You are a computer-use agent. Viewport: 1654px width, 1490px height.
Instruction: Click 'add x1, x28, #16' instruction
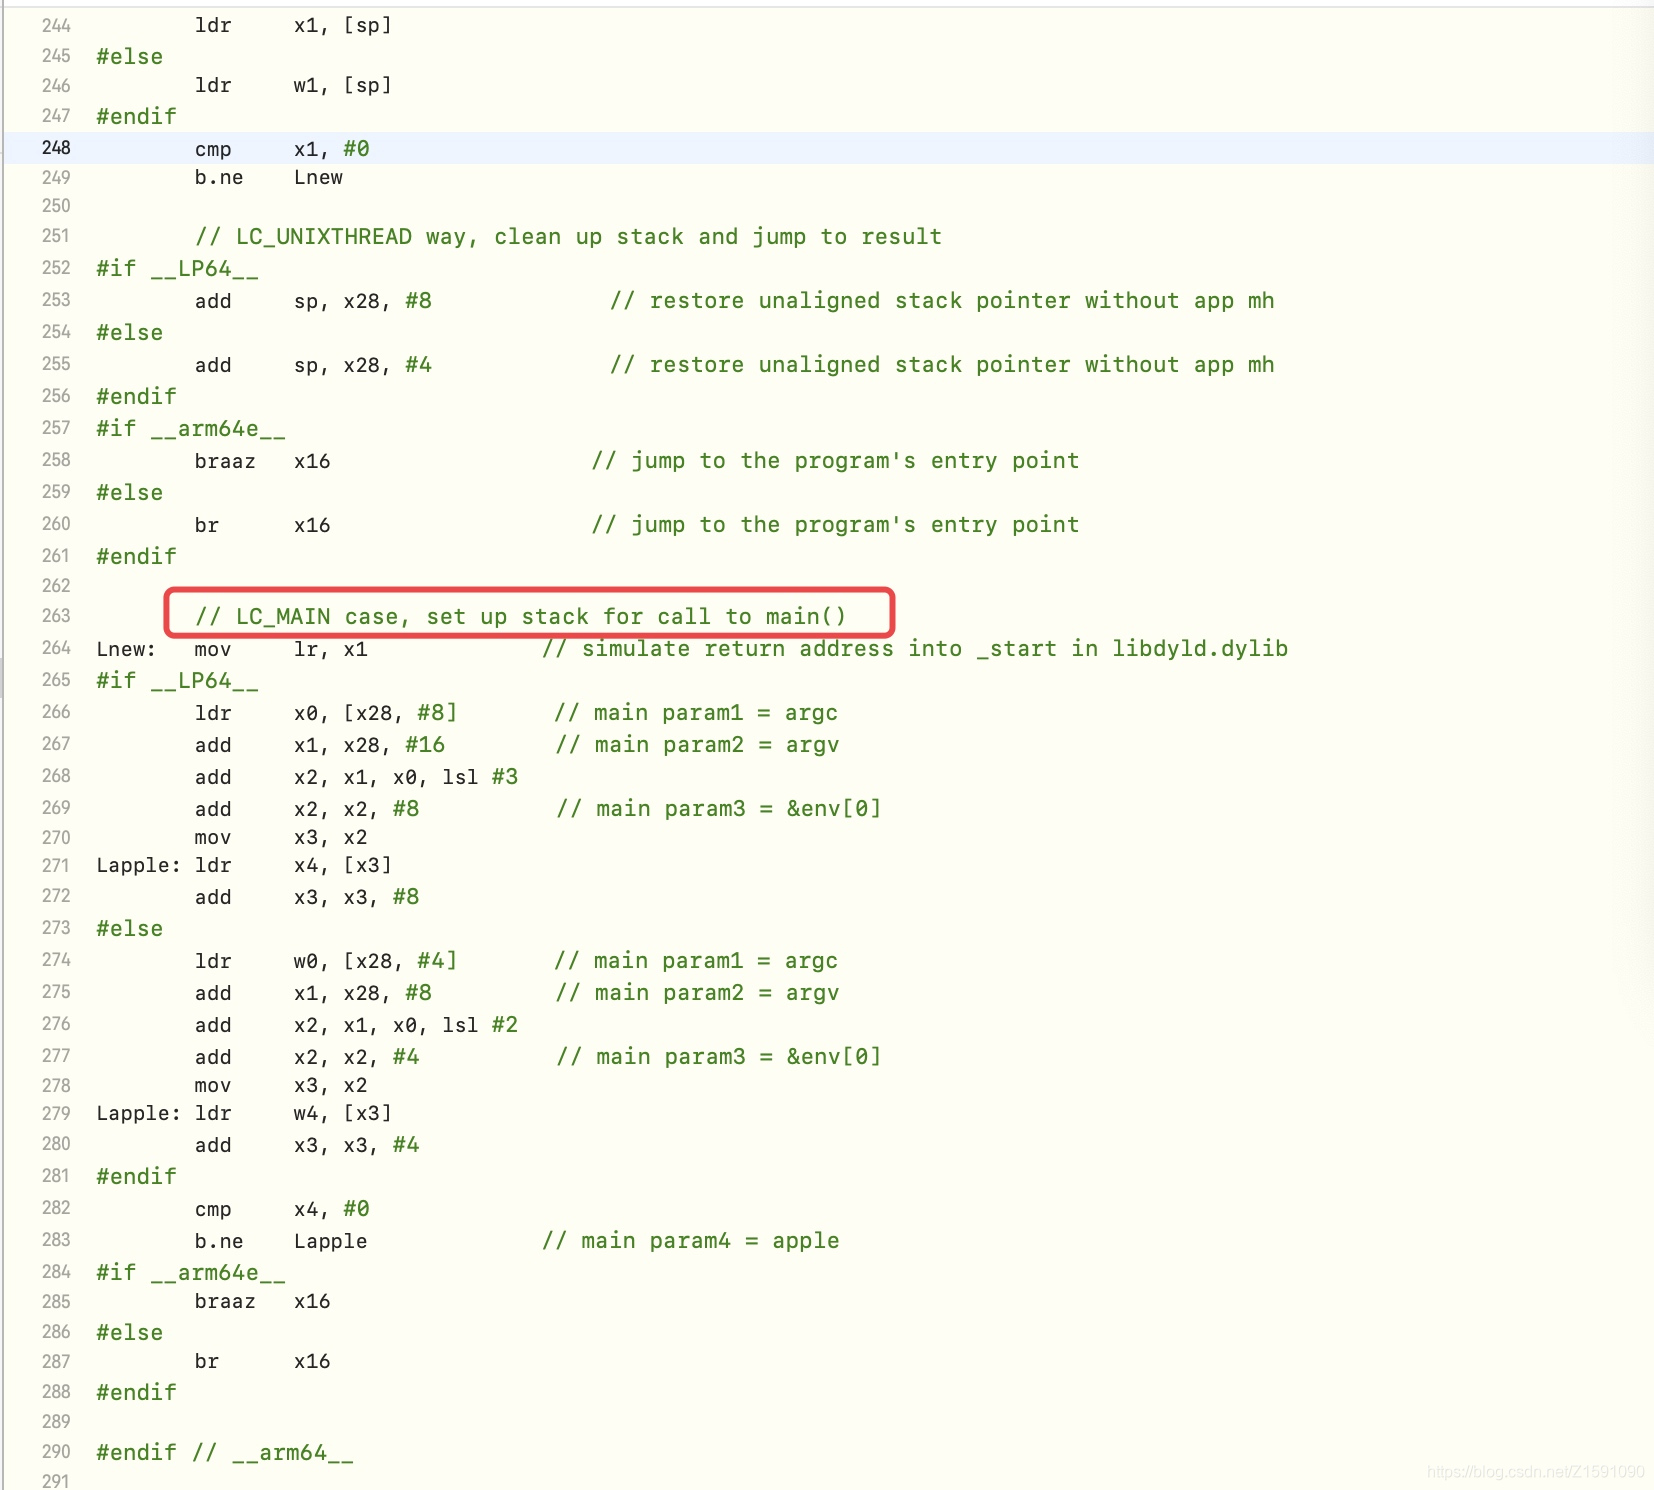point(320,745)
